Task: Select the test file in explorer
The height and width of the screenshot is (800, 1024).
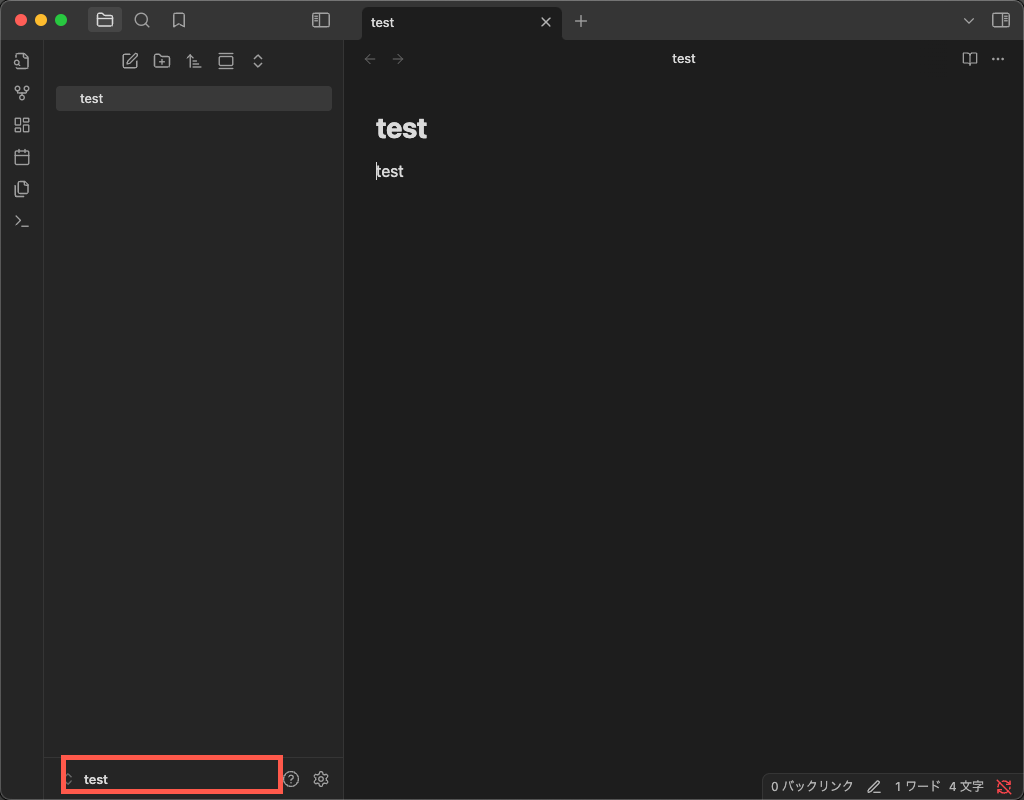Action: tap(194, 99)
